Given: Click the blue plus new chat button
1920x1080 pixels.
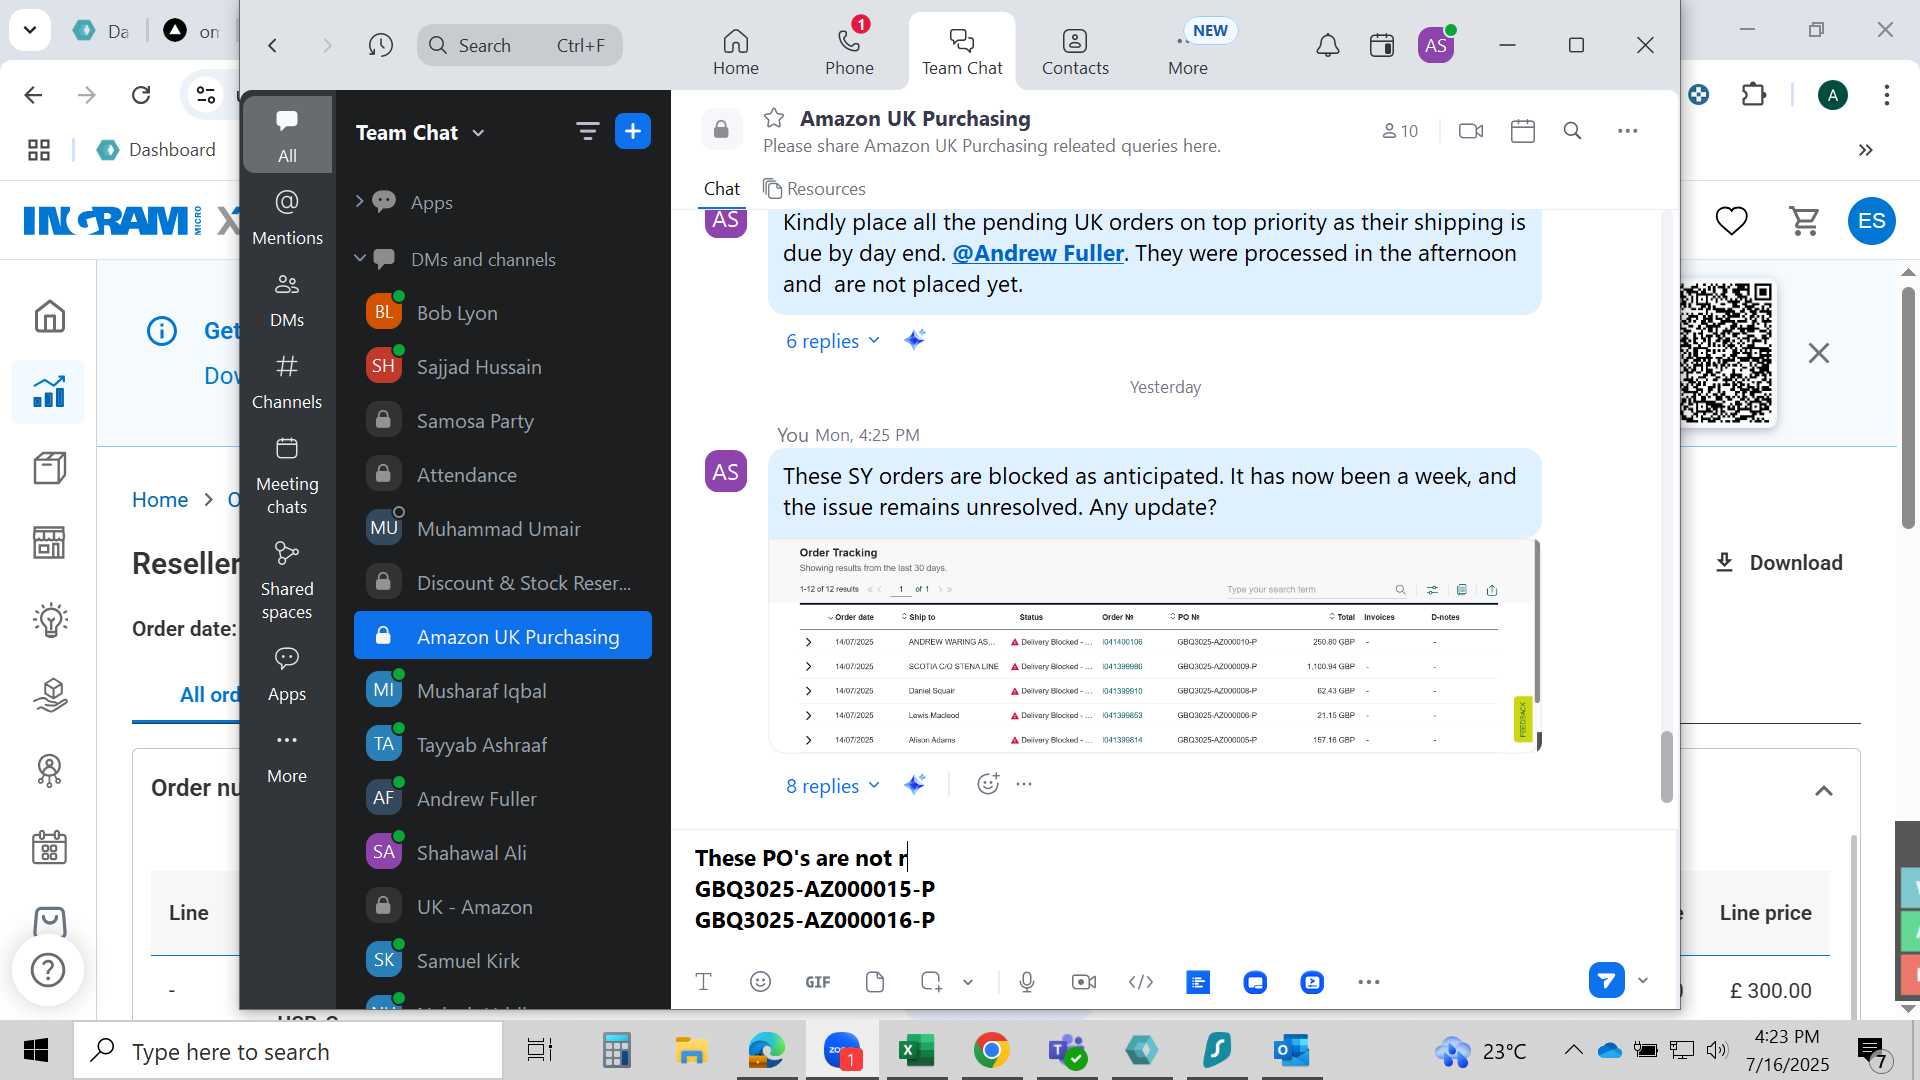Looking at the screenshot, I should pyautogui.click(x=633, y=131).
